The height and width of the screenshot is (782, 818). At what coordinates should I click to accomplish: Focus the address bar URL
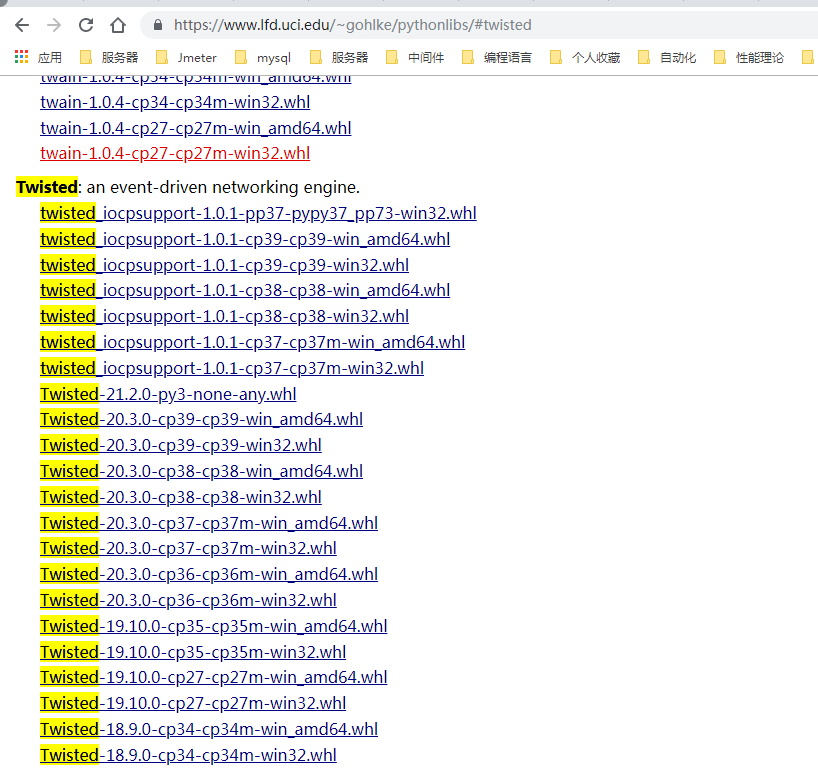tap(353, 25)
